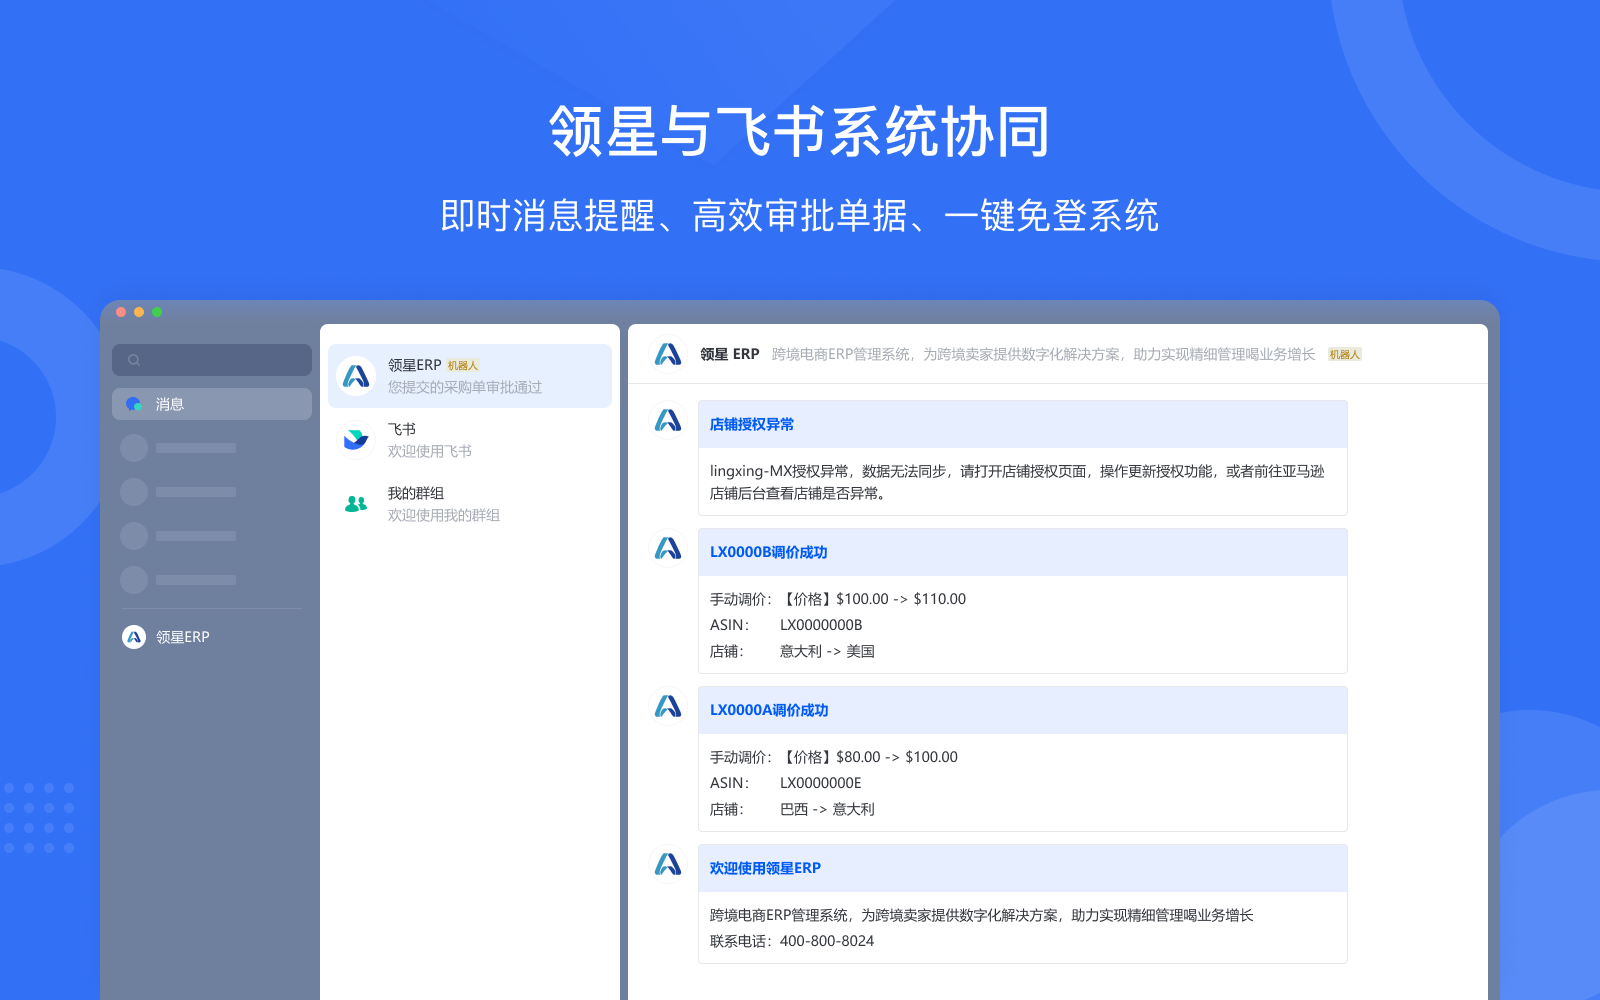The width and height of the screenshot is (1600, 1000).
Task: Click the 领星ERP logo icon in sidebar
Action: (x=134, y=637)
